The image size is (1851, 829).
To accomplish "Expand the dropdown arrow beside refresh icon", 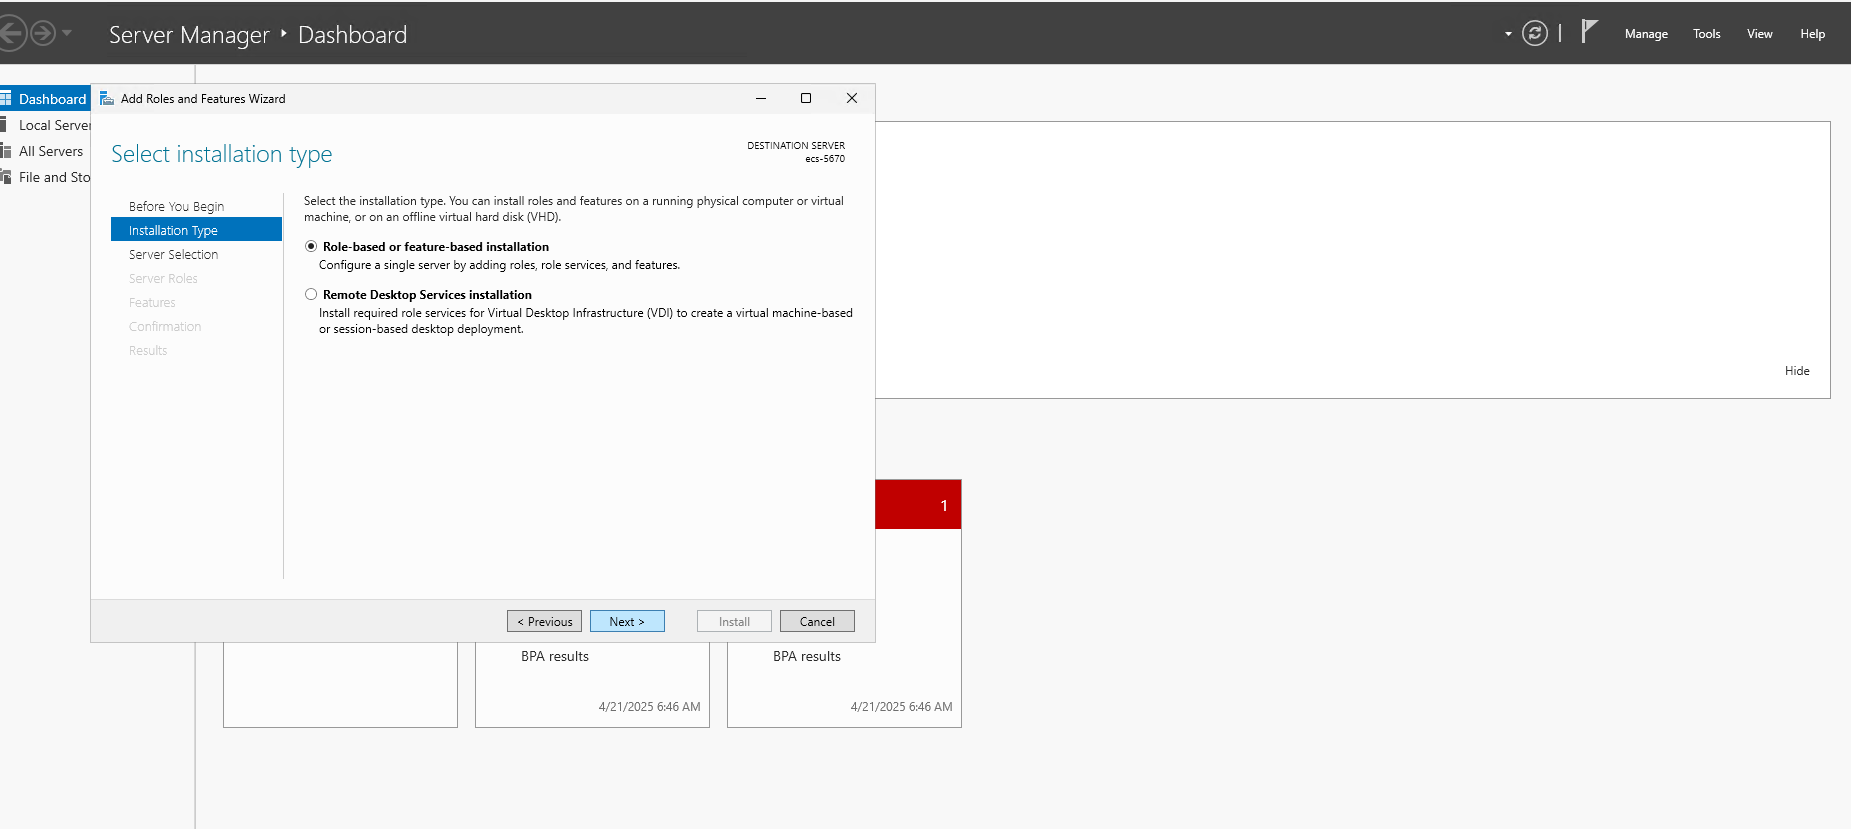I will pyautogui.click(x=1508, y=34).
